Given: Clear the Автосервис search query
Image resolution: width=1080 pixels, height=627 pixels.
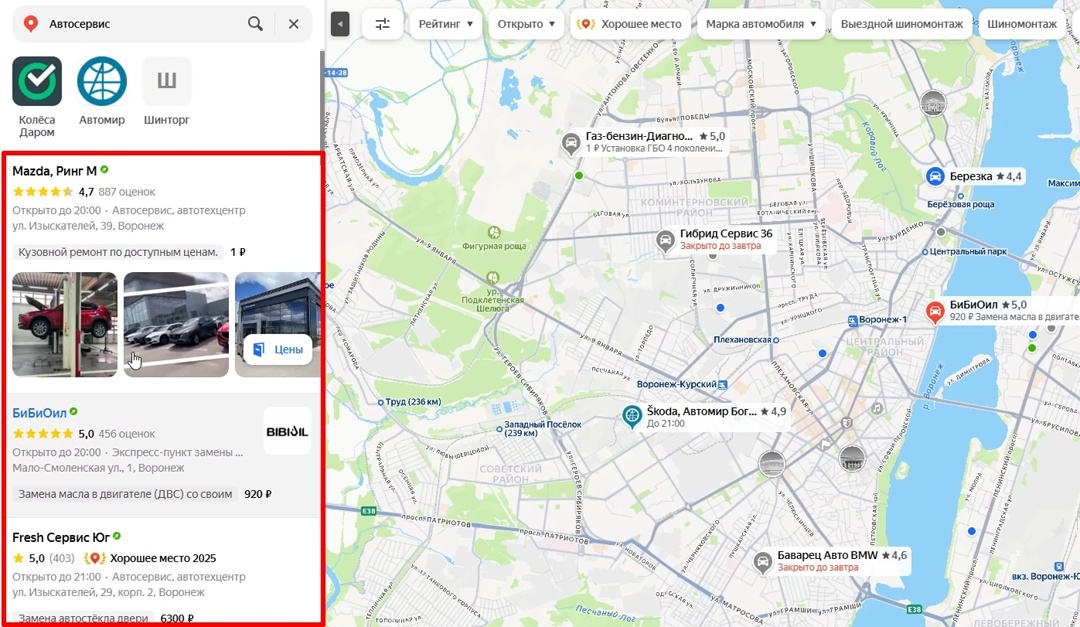Looking at the screenshot, I should pyautogui.click(x=293, y=23).
